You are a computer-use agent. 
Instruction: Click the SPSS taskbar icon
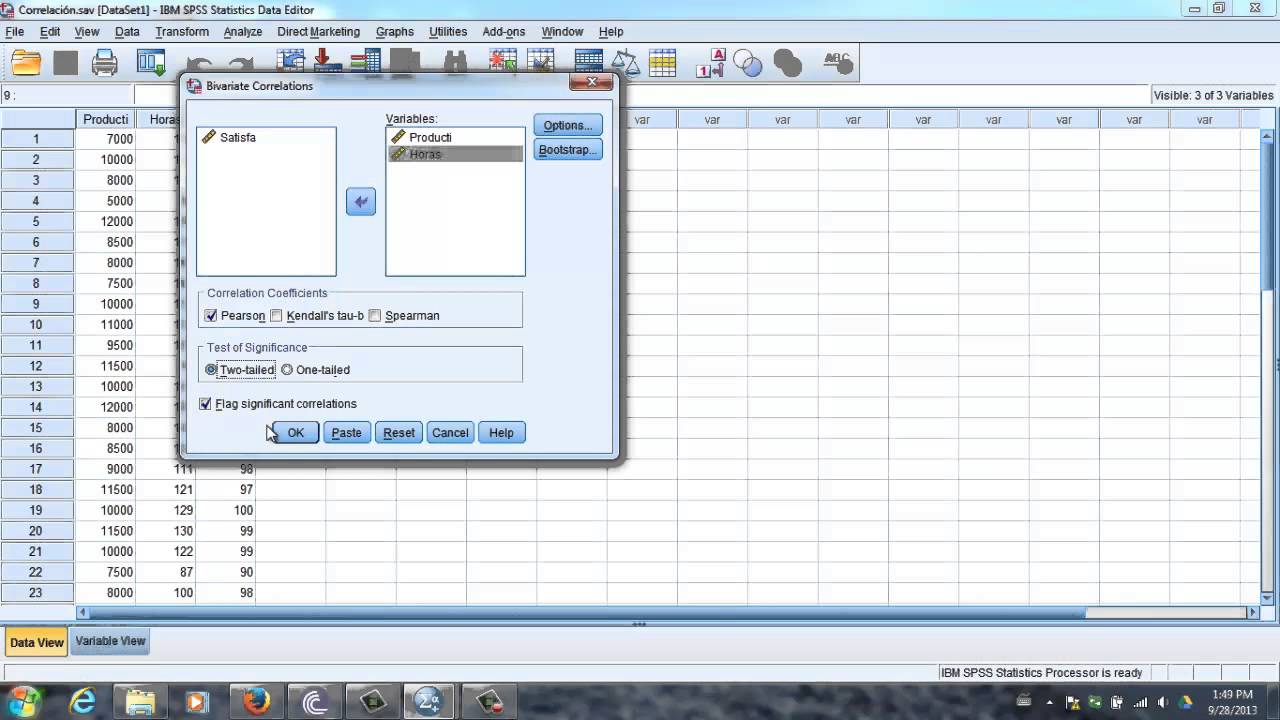[430, 702]
